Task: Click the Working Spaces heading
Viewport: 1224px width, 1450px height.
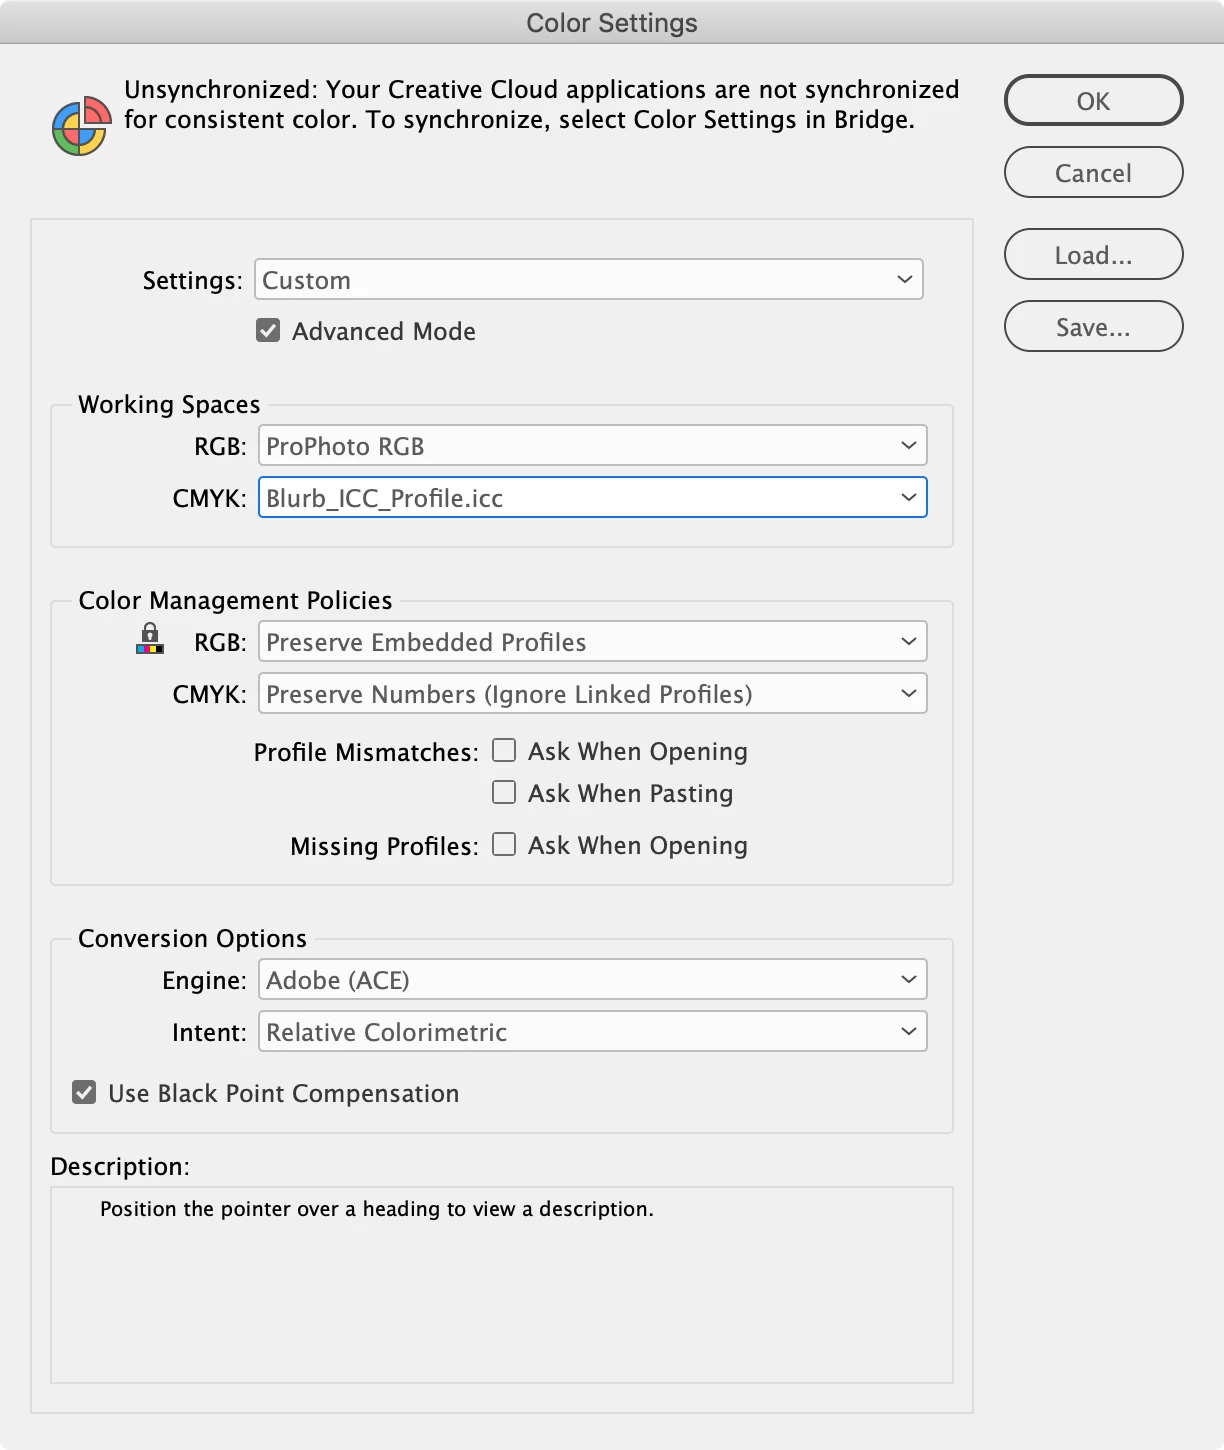Action: point(169,404)
